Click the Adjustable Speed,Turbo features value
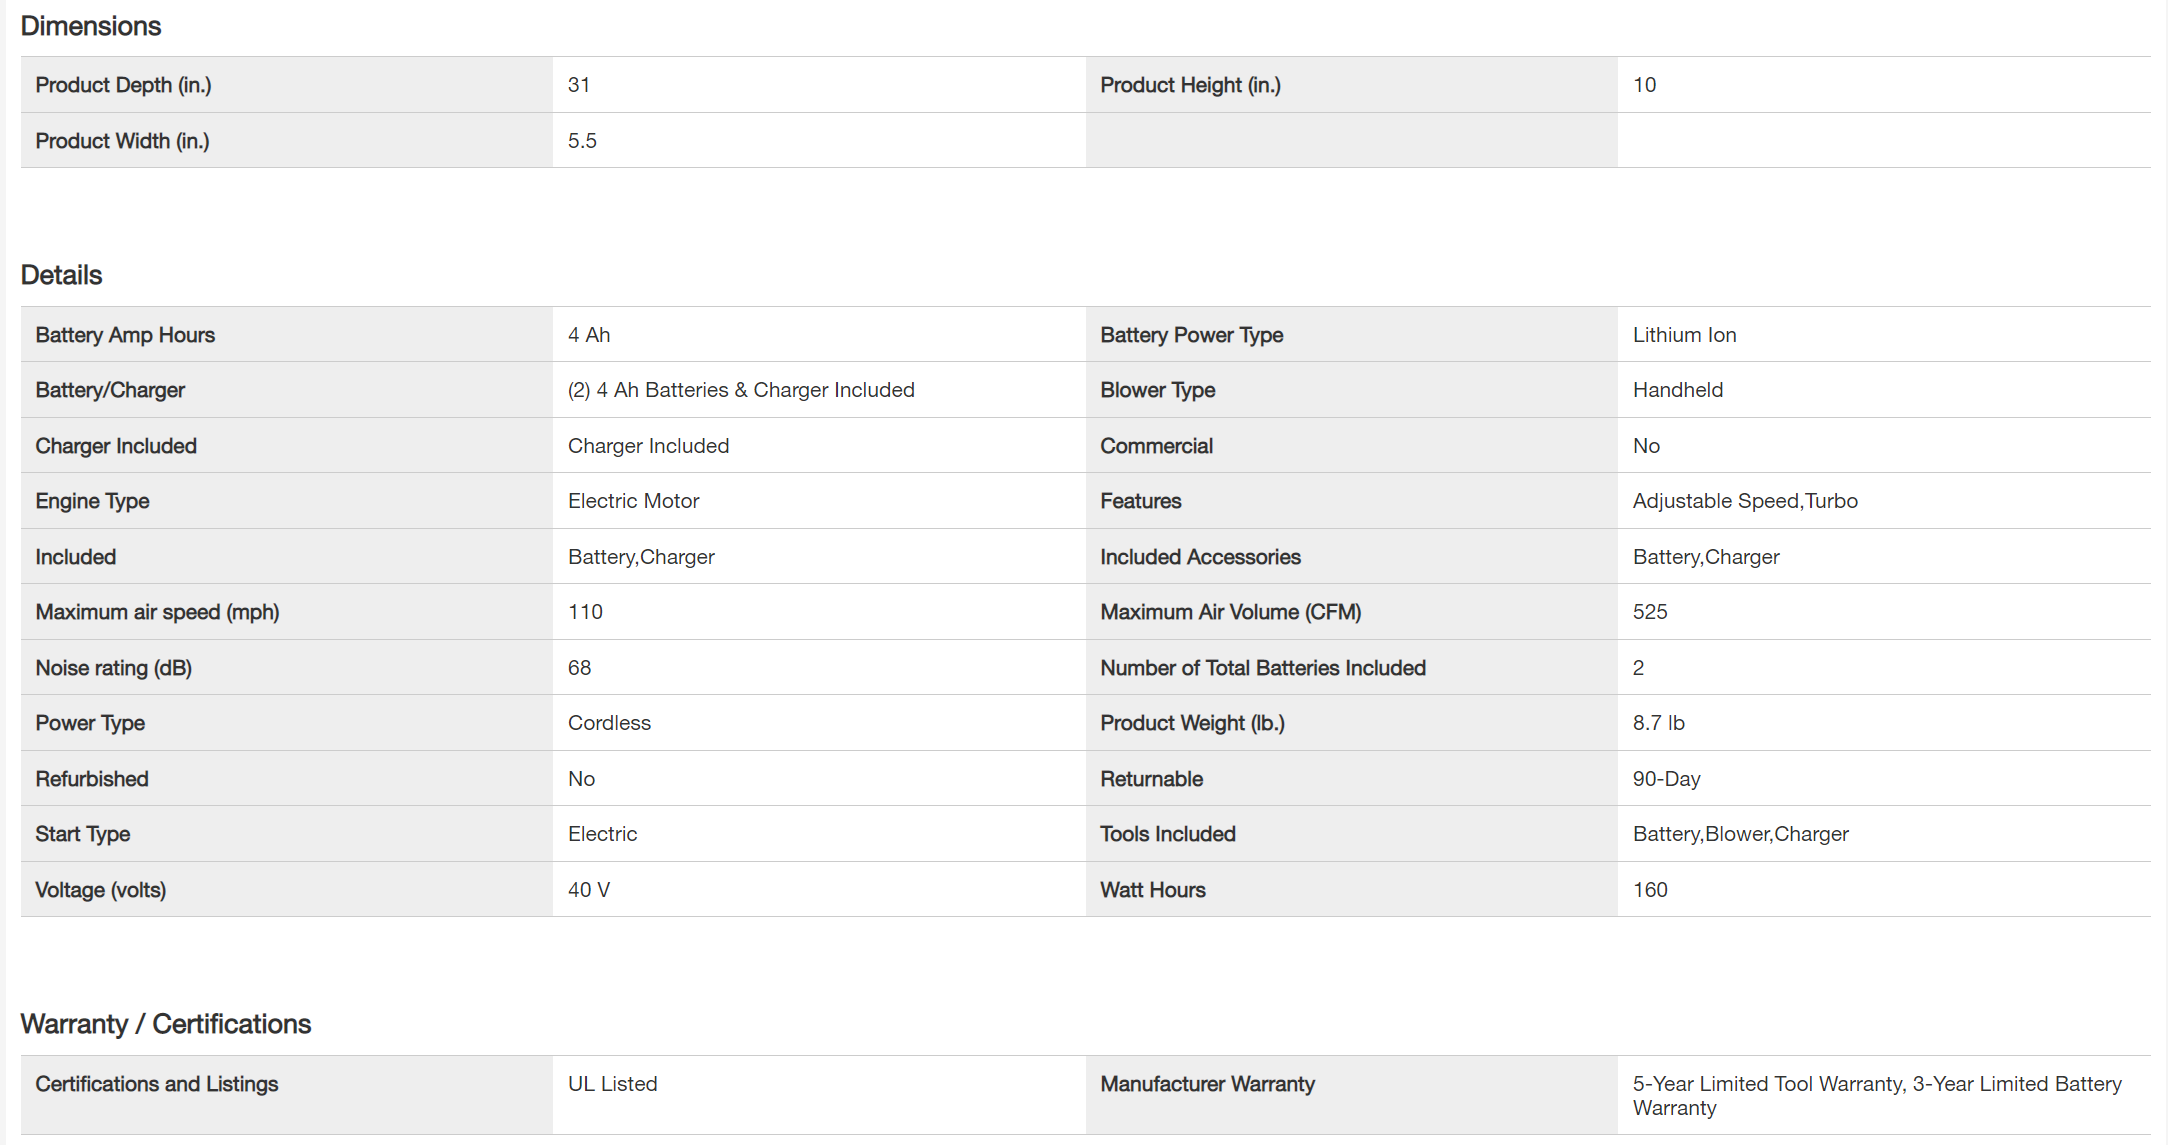2168x1145 pixels. [1745, 501]
